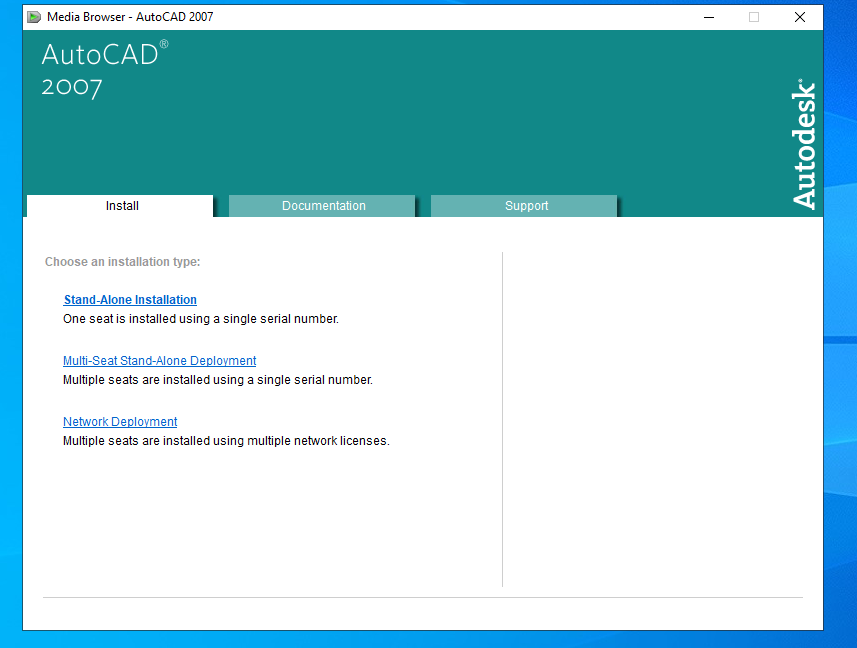Click the AutoCAD 2007 logo in the header
This screenshot has height=648, width=857.
tap(104, 69)
